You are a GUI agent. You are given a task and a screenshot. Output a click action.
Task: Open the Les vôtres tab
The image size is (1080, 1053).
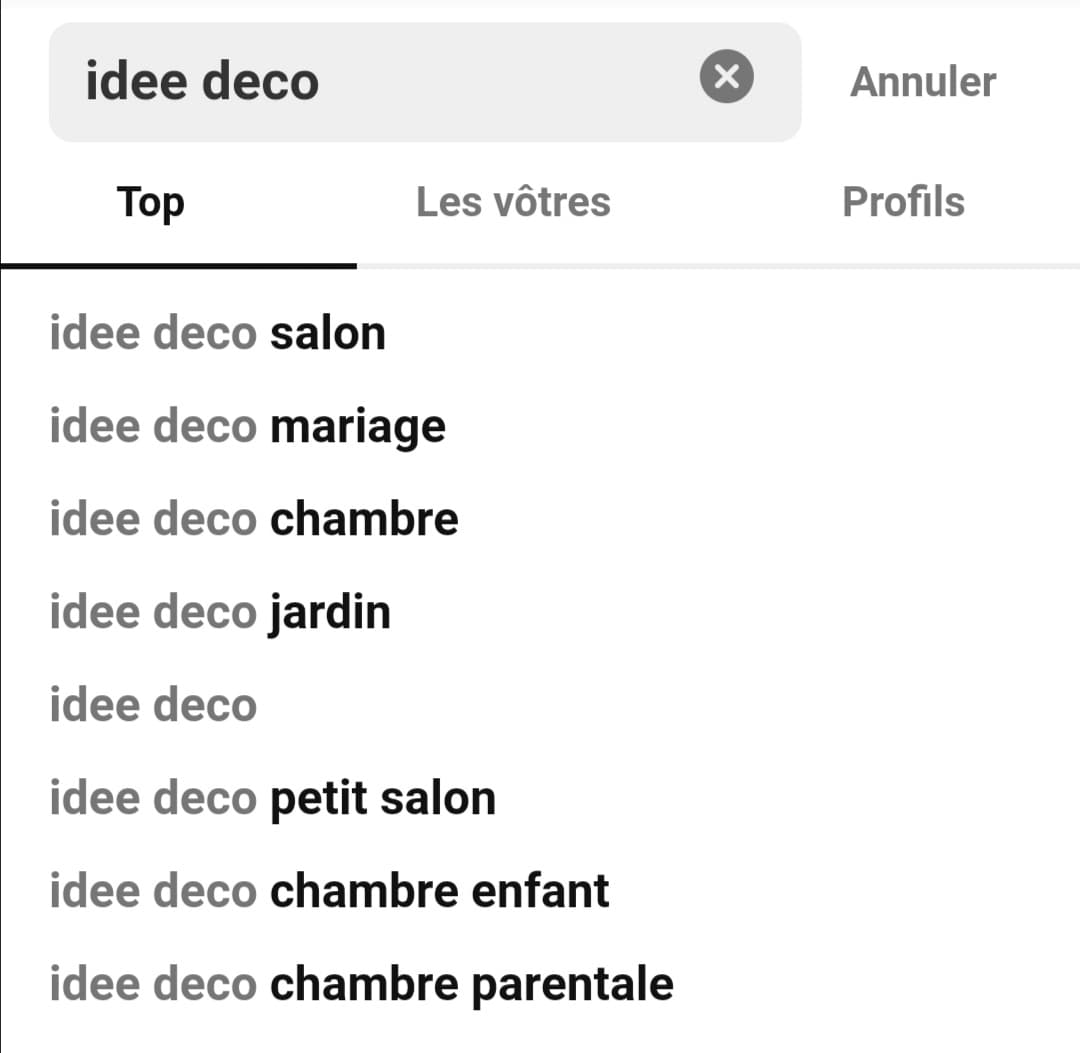click(x=513, y=202)
